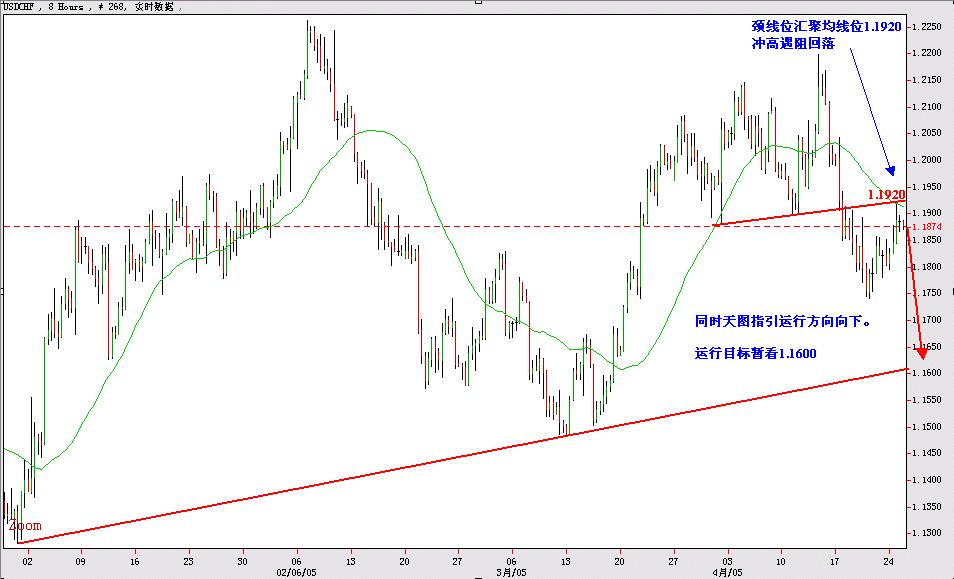Screen dimensions: 954x579
Task: Select the 1.1750 price axis value
Action: [925, 293]
